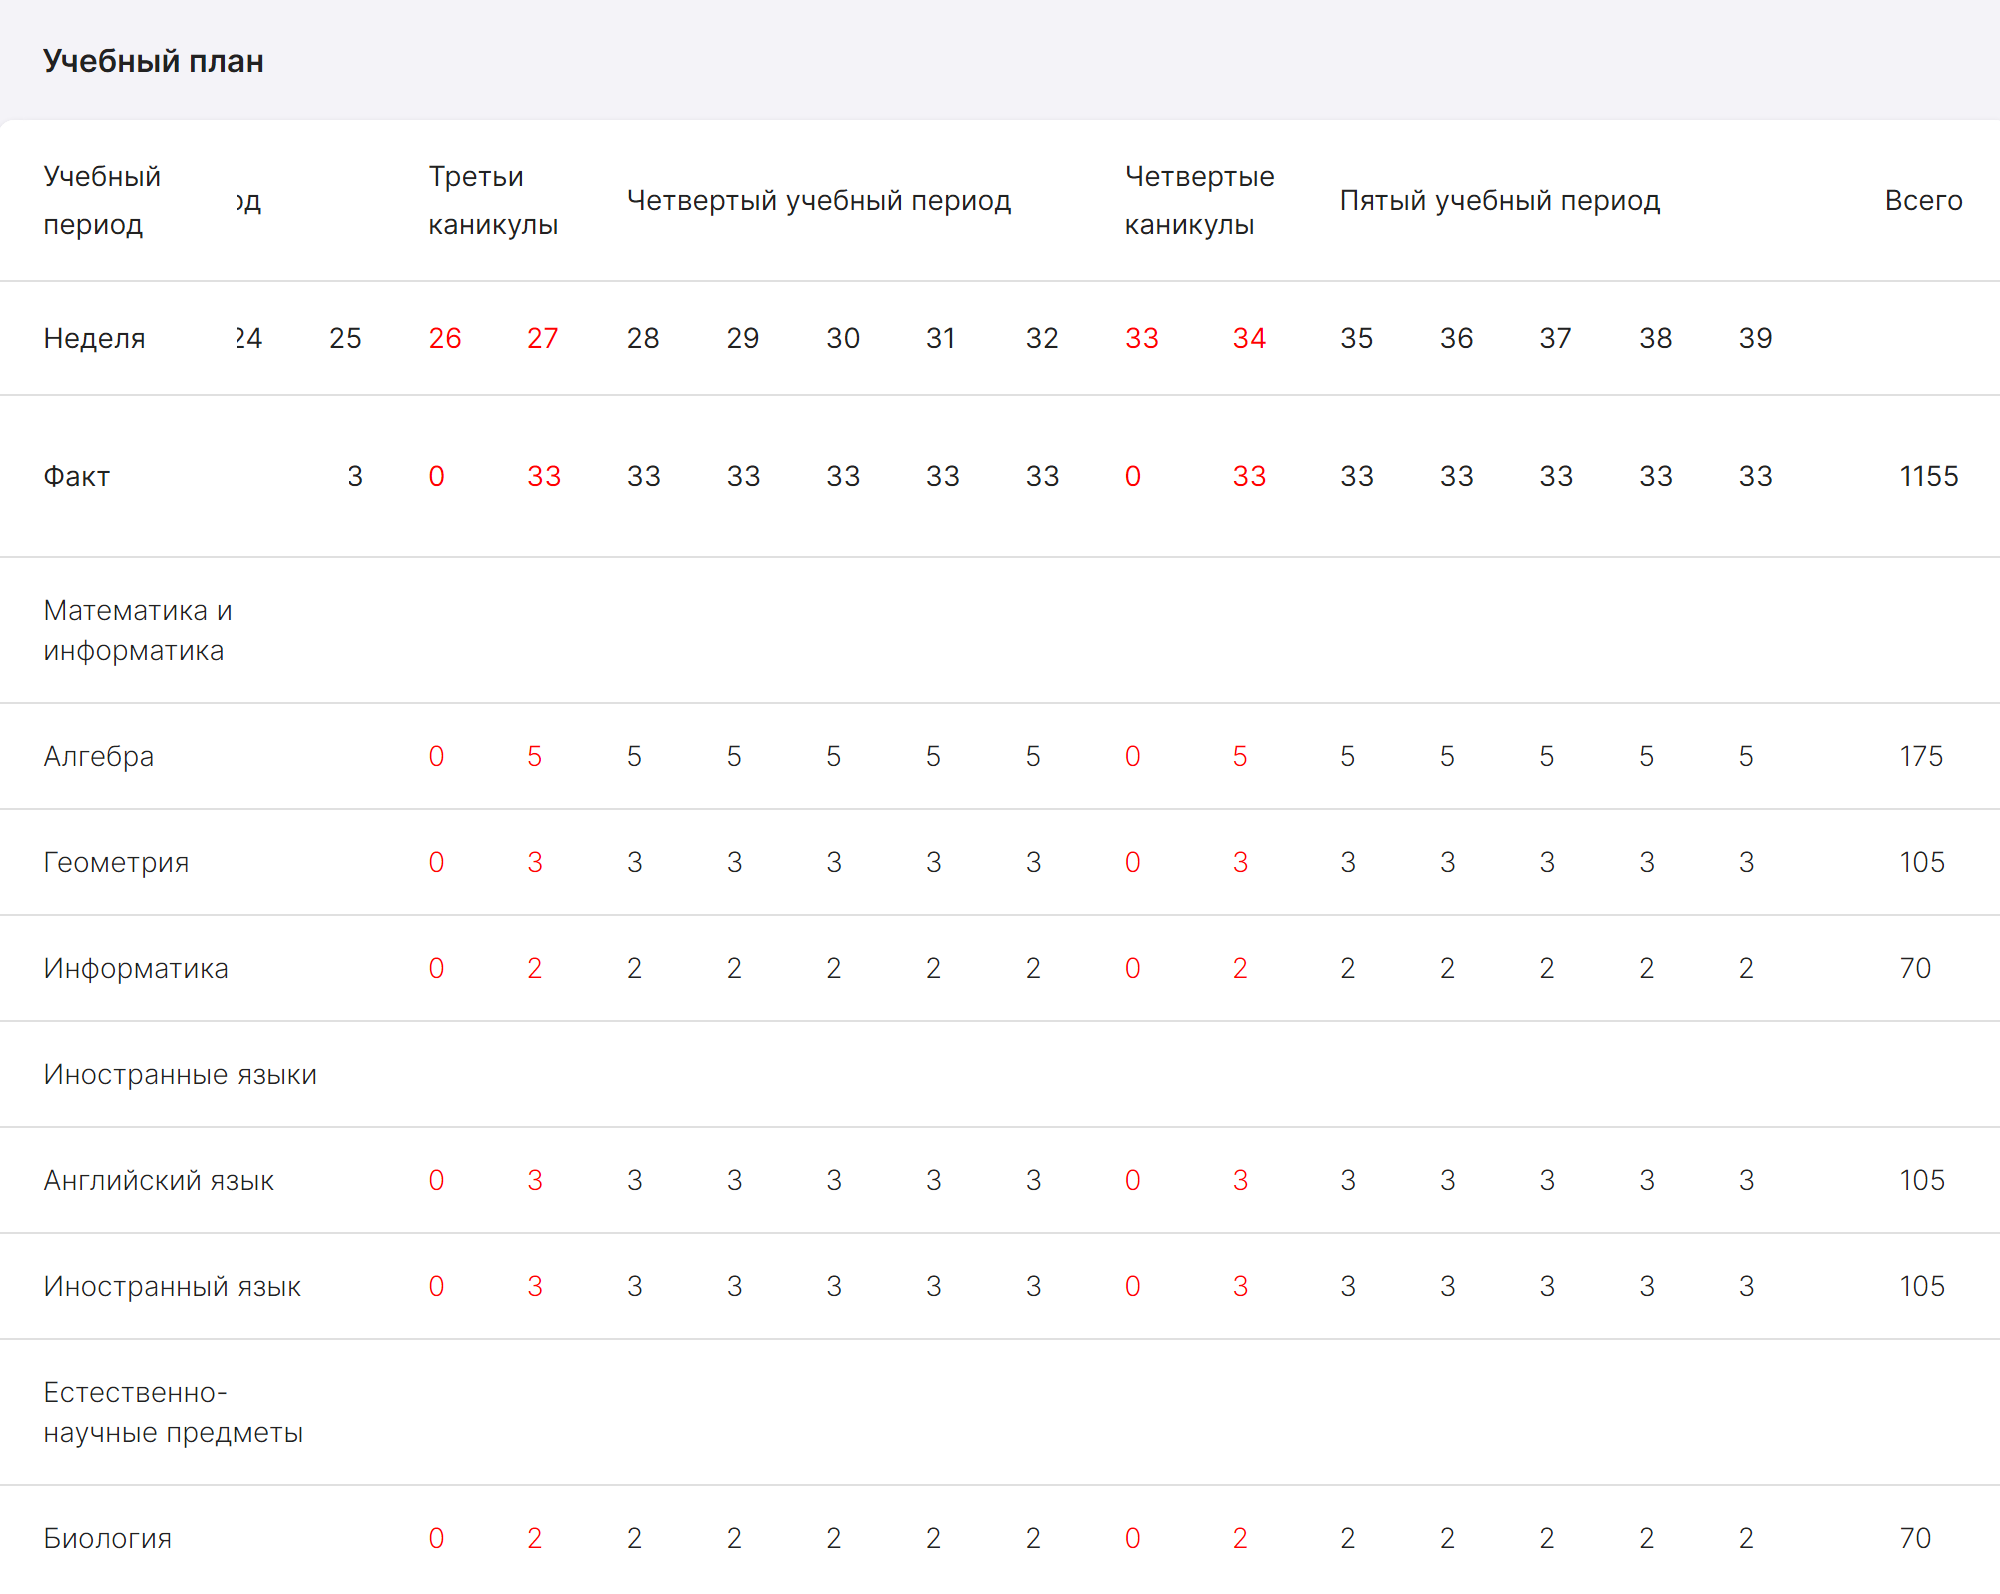Click red Факт value 33 under week 27

tap(544, 476)
